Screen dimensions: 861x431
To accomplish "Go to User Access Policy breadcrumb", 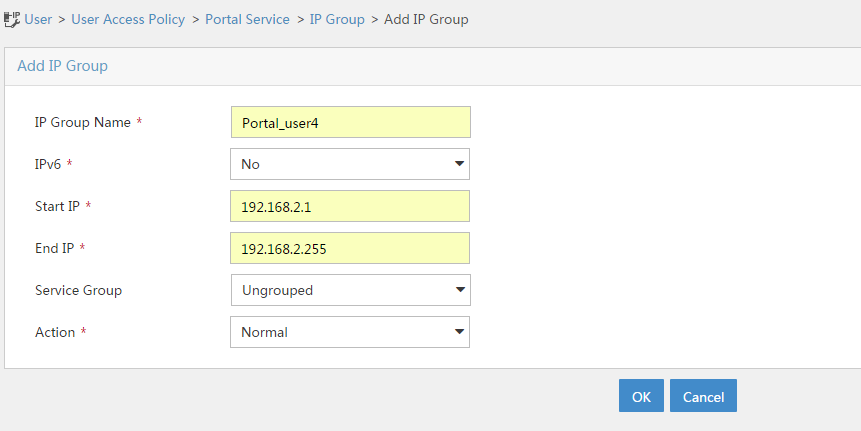I will [128, 19].
